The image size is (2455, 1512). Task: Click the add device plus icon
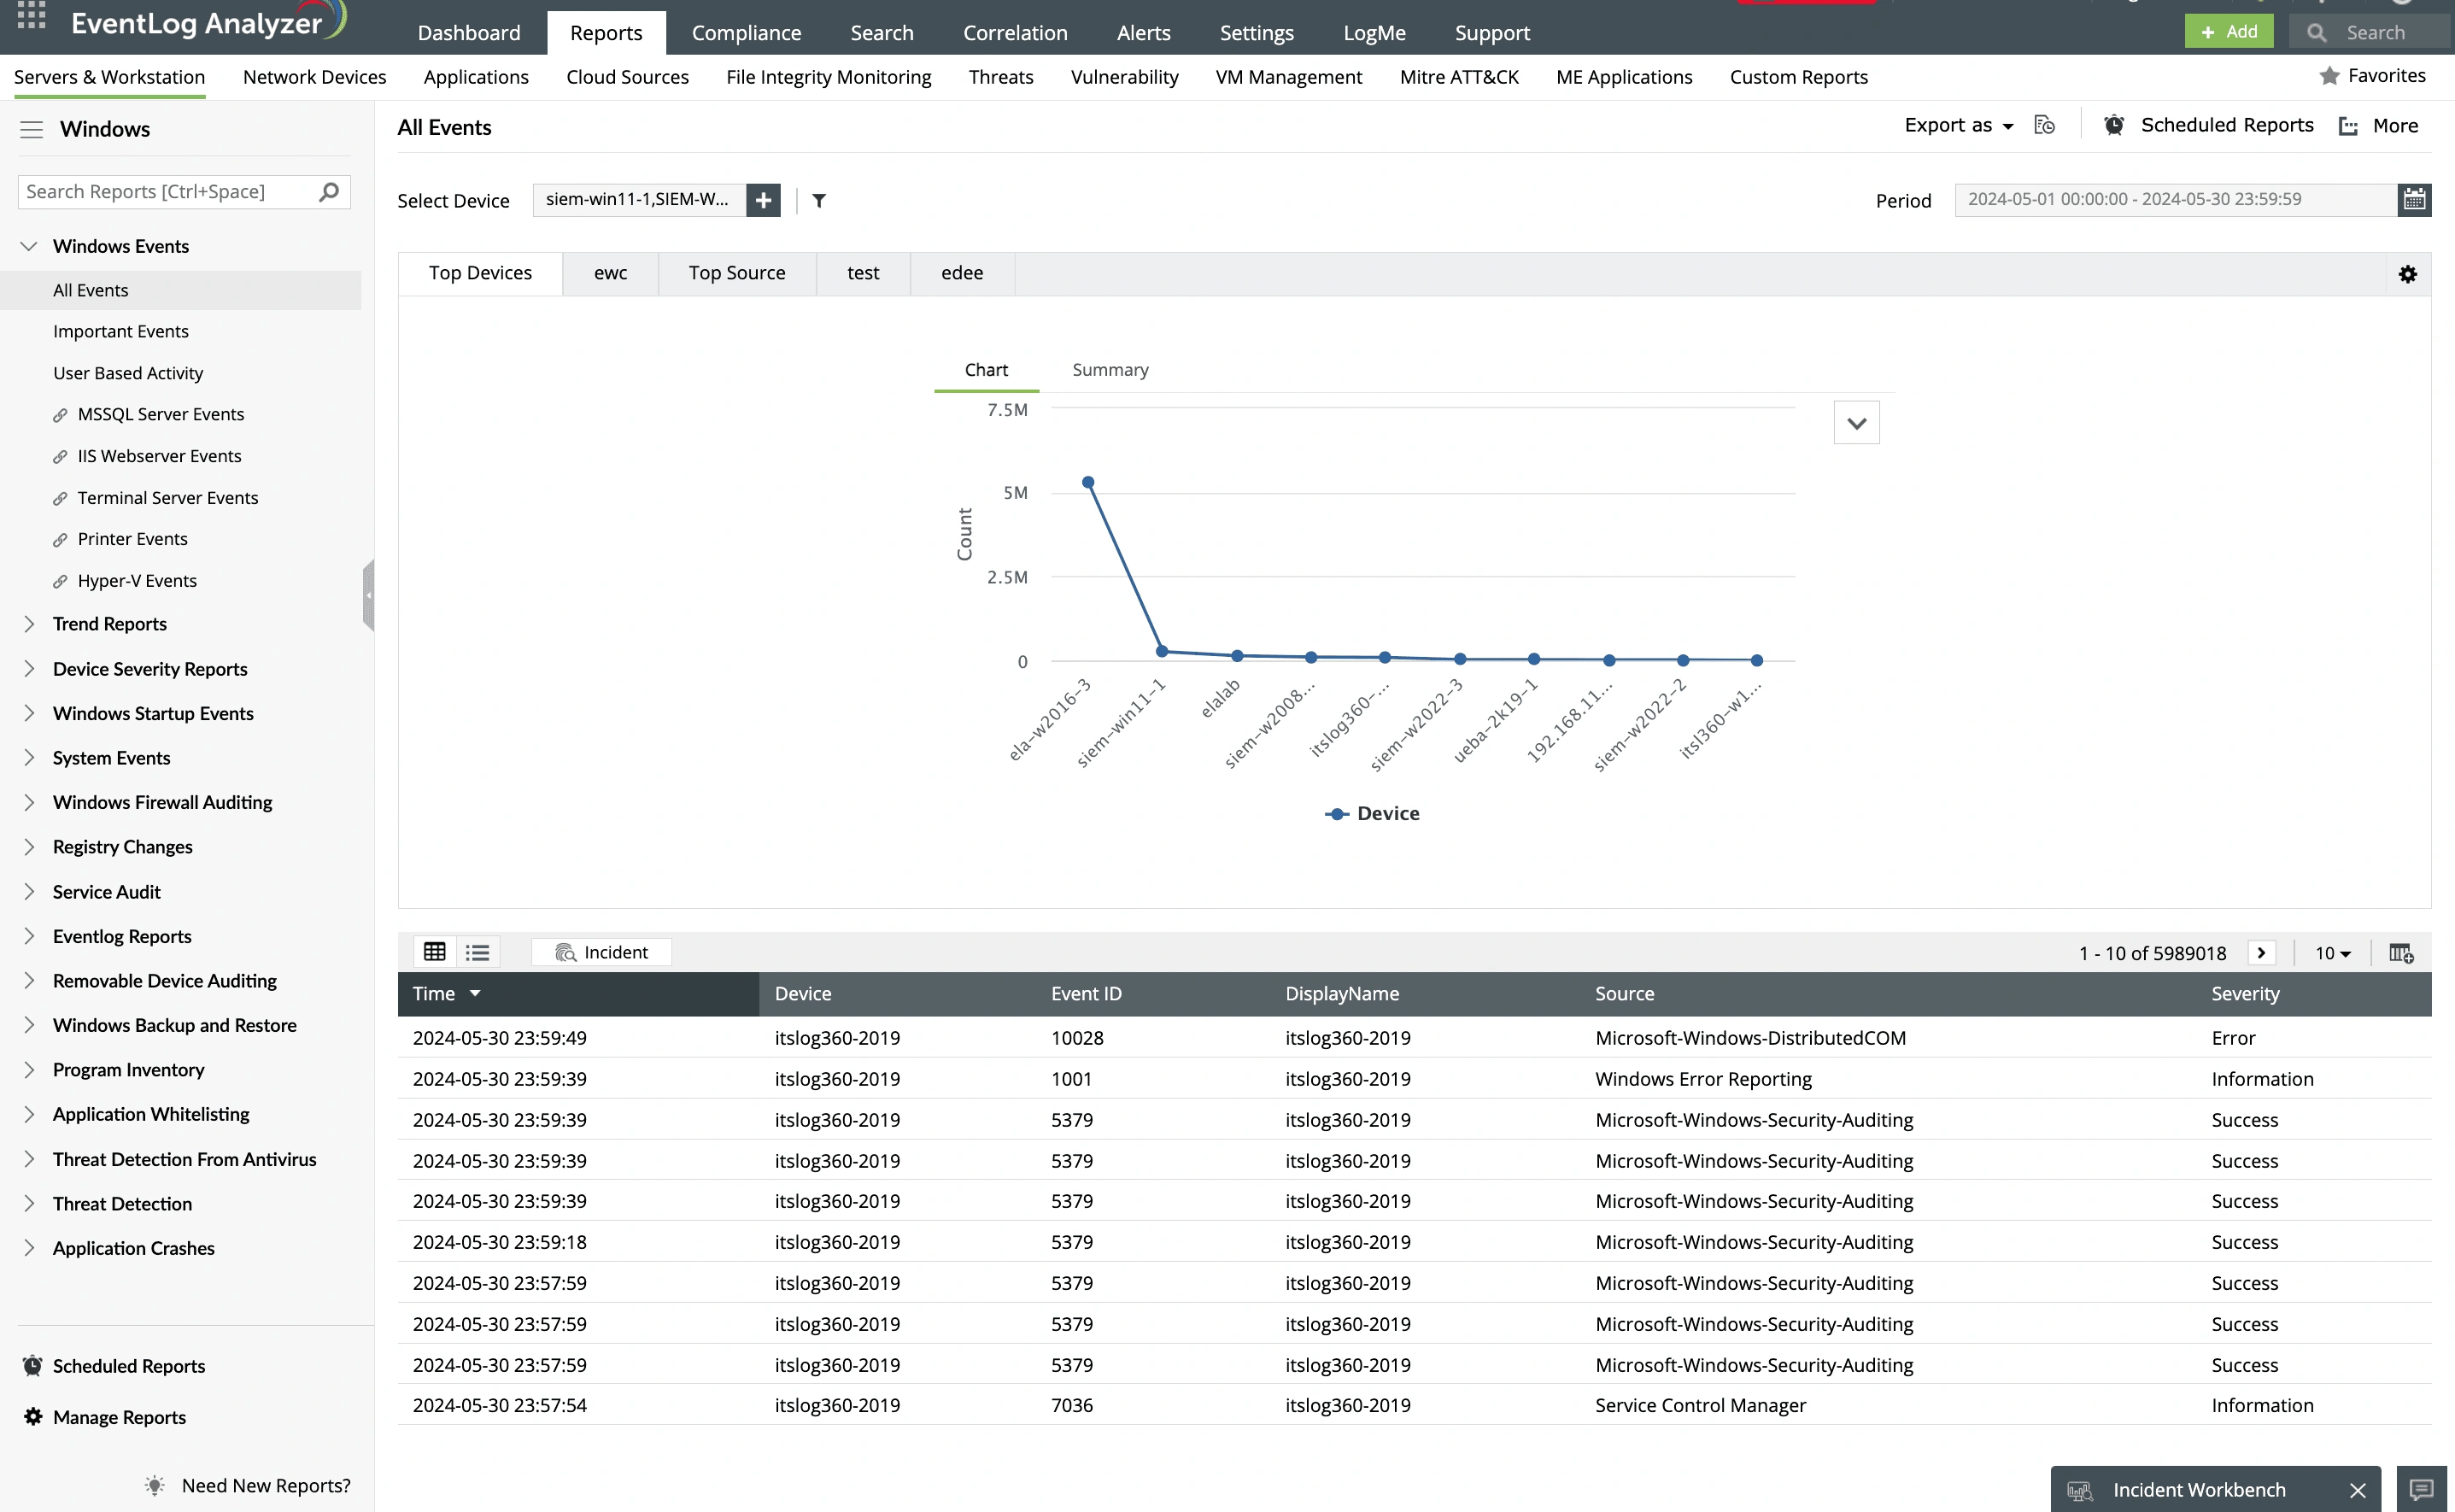tap(763, 200)
